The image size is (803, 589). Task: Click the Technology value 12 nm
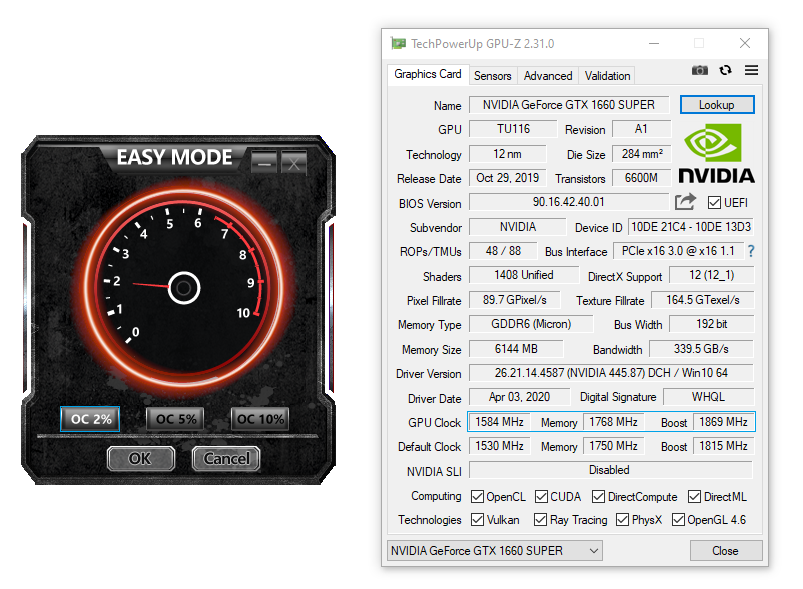tap(508, 154)
